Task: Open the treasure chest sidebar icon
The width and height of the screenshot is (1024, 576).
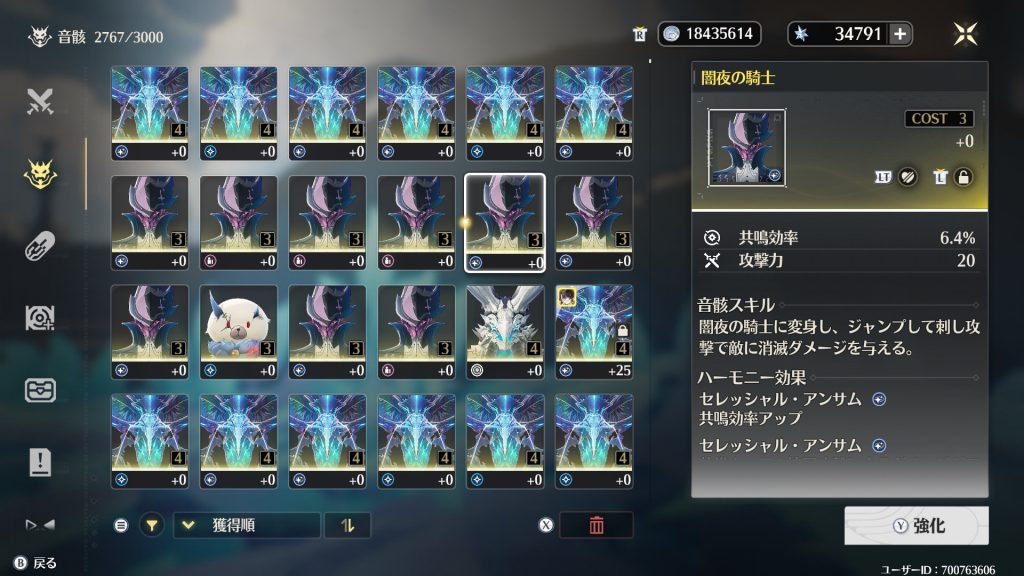Action: [40, 391]
